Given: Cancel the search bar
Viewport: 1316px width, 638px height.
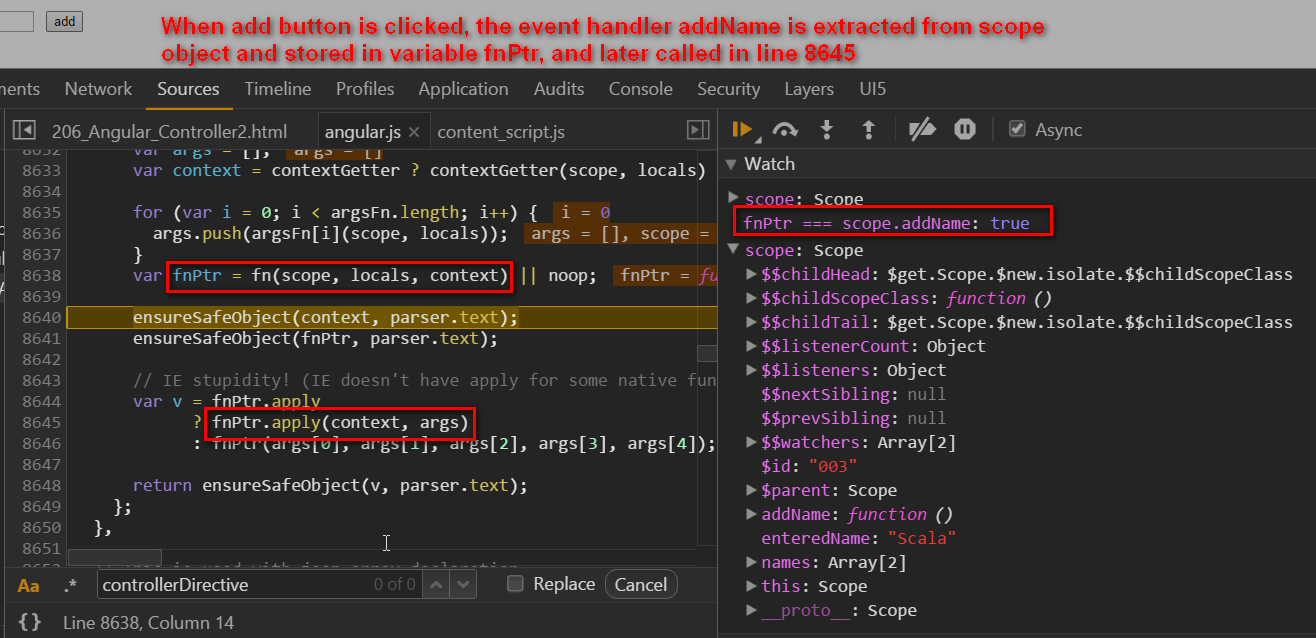Looking at the screenshot, I should pyautogui.click(x=640, y=584).
